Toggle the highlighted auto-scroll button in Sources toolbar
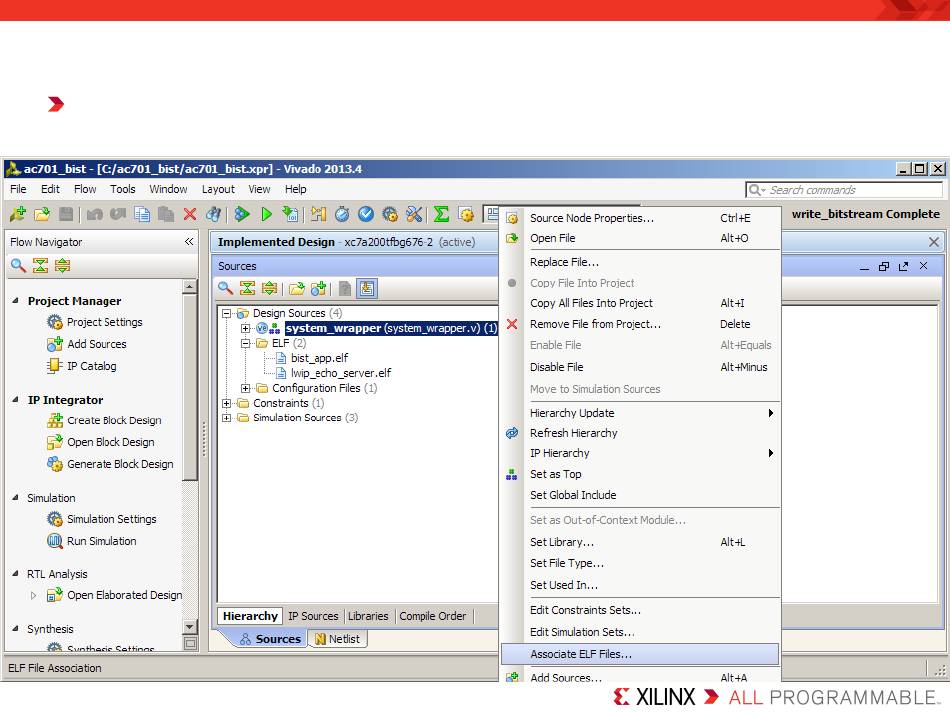 pyautogui.click(x=367, y=288)
